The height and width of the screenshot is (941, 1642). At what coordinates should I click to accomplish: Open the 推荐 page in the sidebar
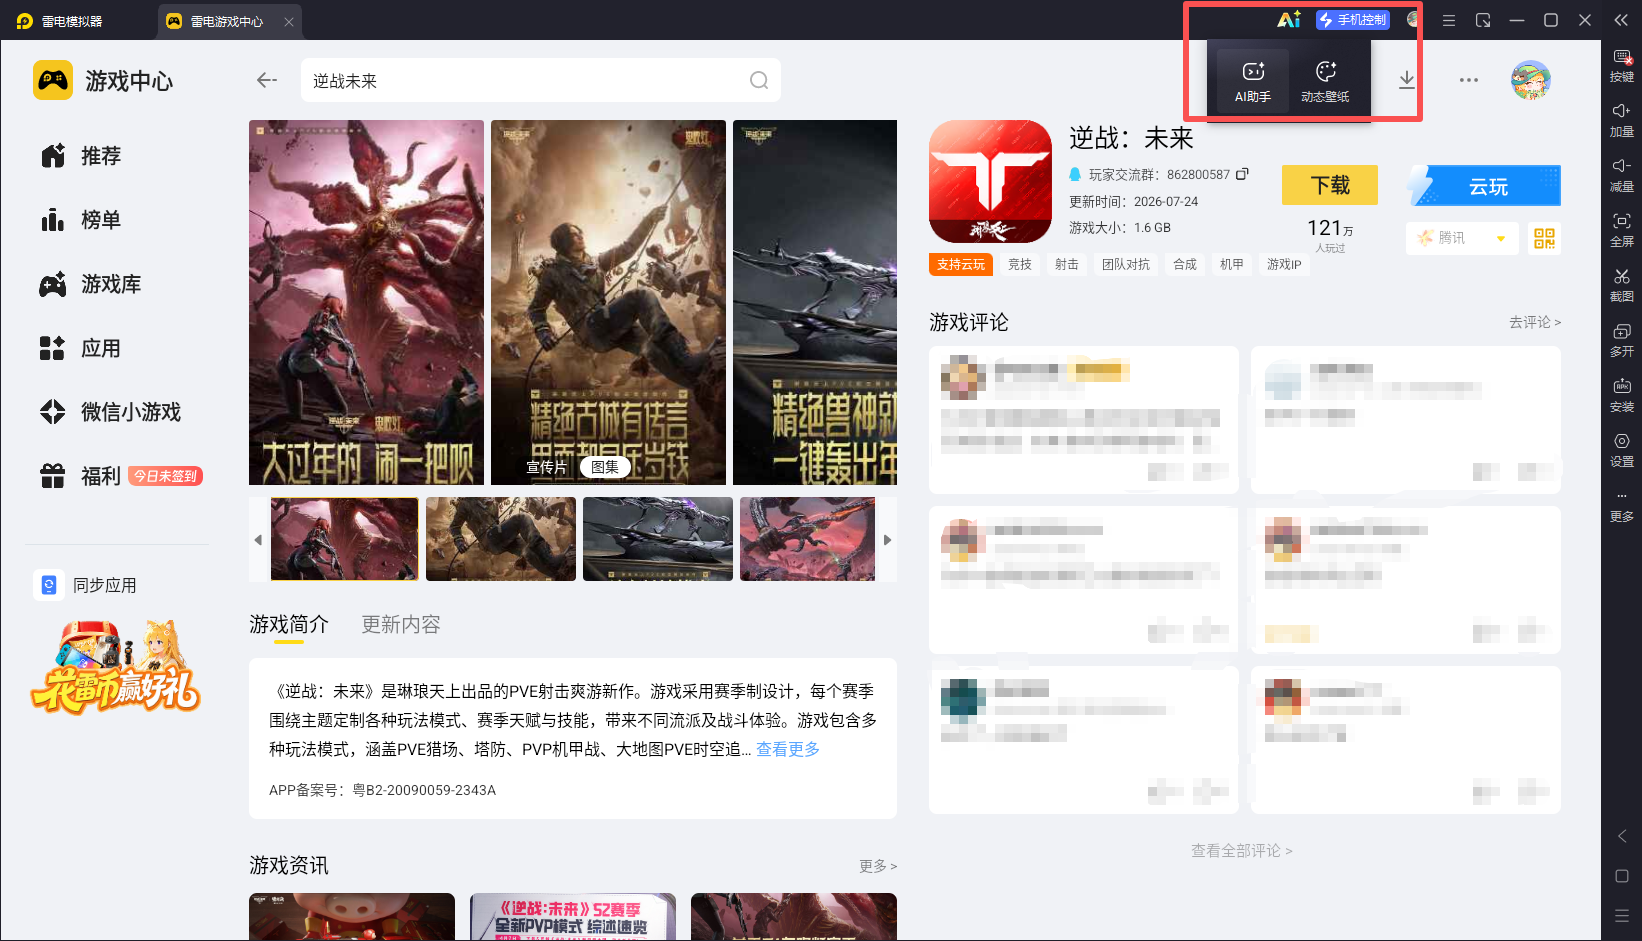(80, 156)
